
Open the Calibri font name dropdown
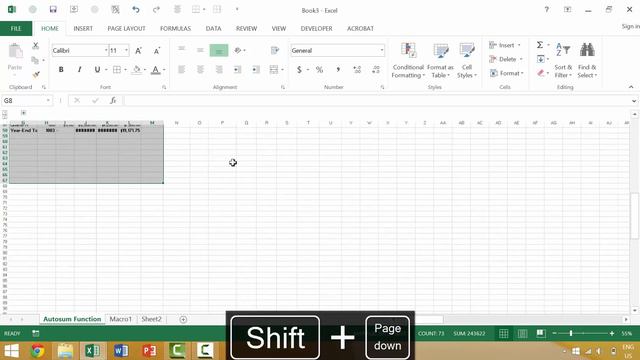click(106, 50)
